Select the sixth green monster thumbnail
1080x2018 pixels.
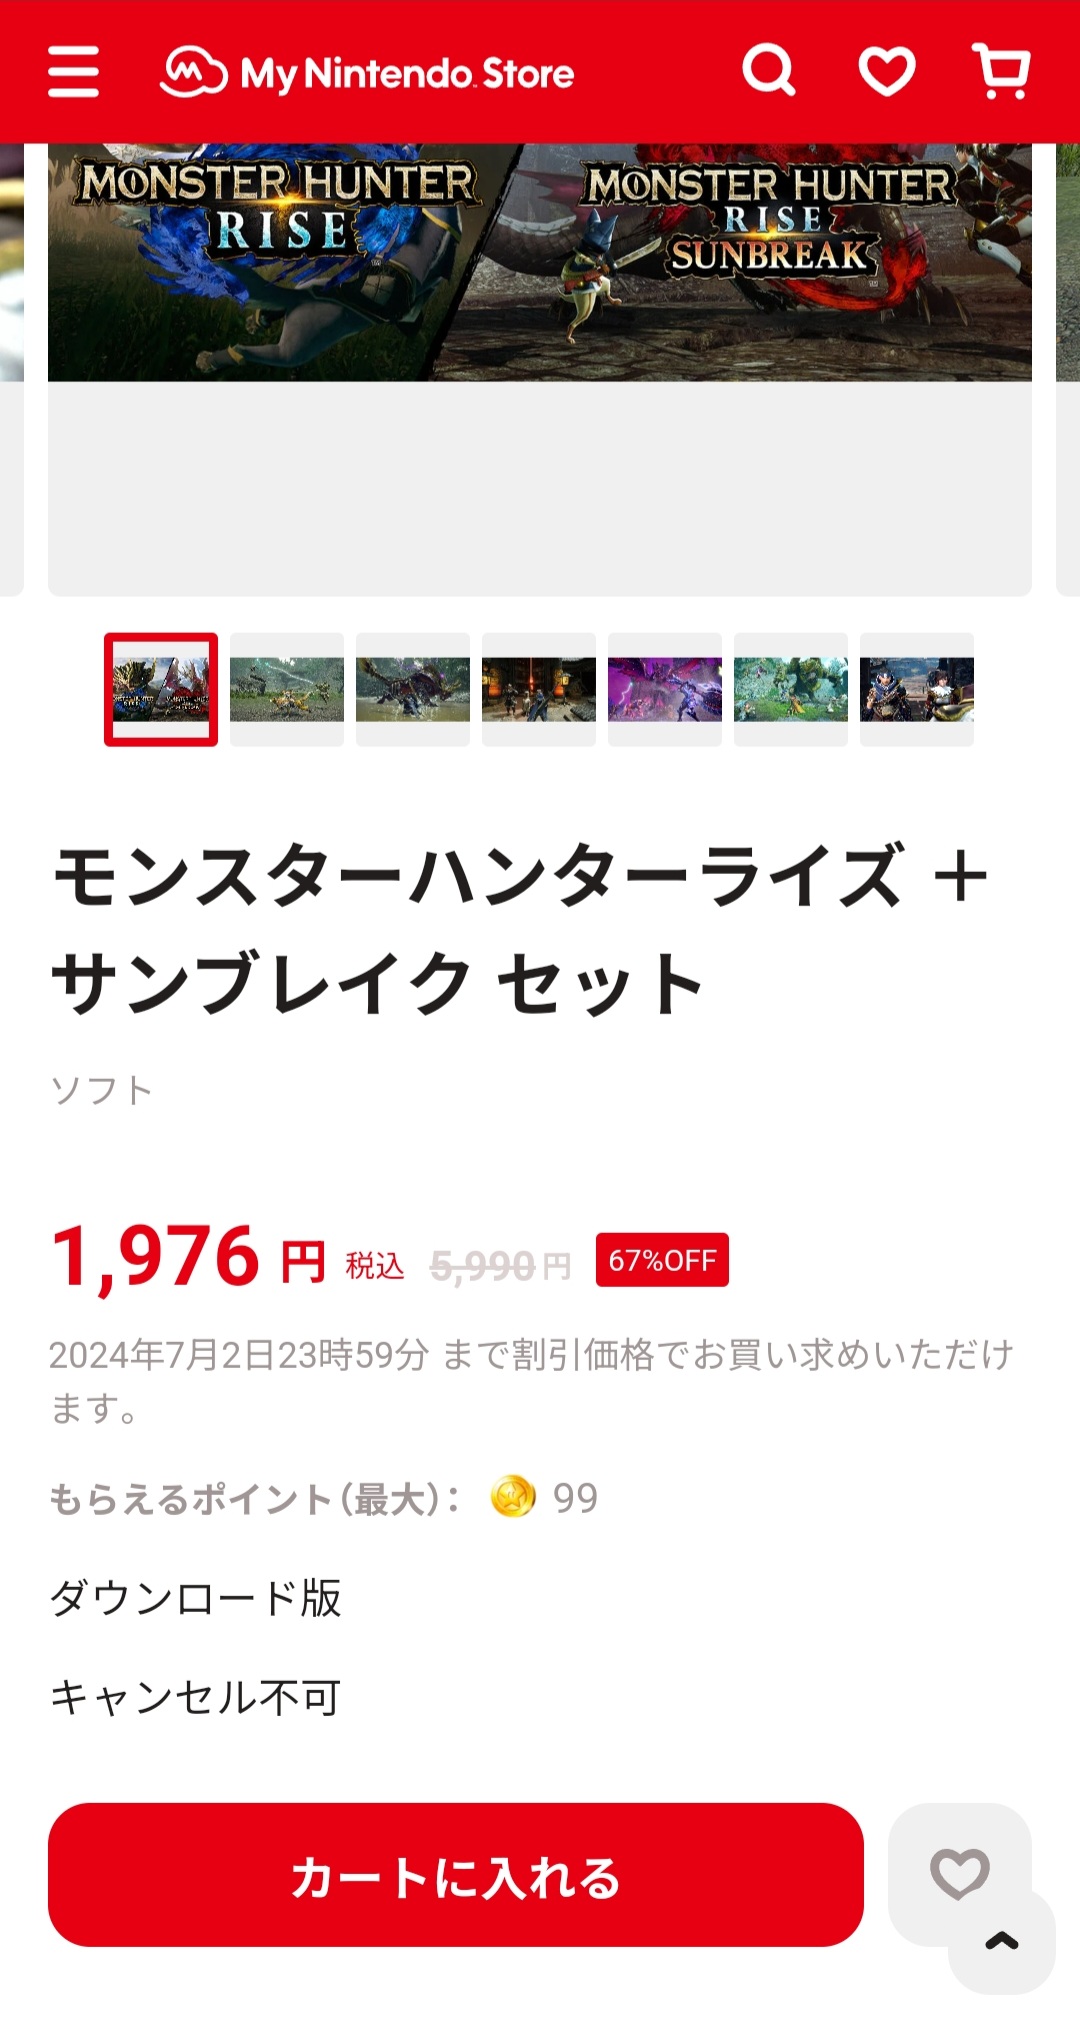(x=791, y=689)
